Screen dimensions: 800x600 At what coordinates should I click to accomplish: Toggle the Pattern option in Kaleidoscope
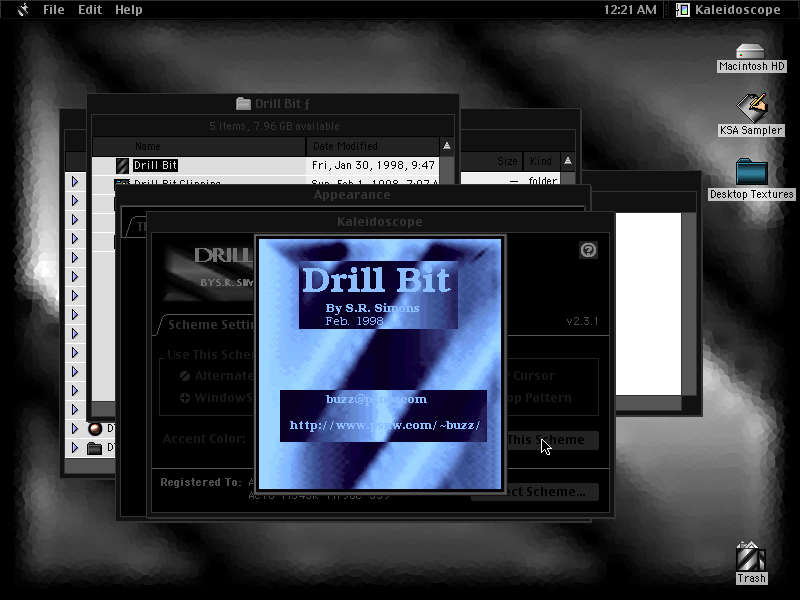[539, 398]
